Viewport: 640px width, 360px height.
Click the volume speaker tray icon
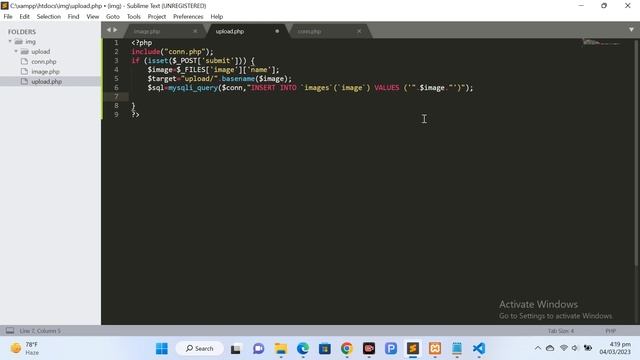click(575, 348)
